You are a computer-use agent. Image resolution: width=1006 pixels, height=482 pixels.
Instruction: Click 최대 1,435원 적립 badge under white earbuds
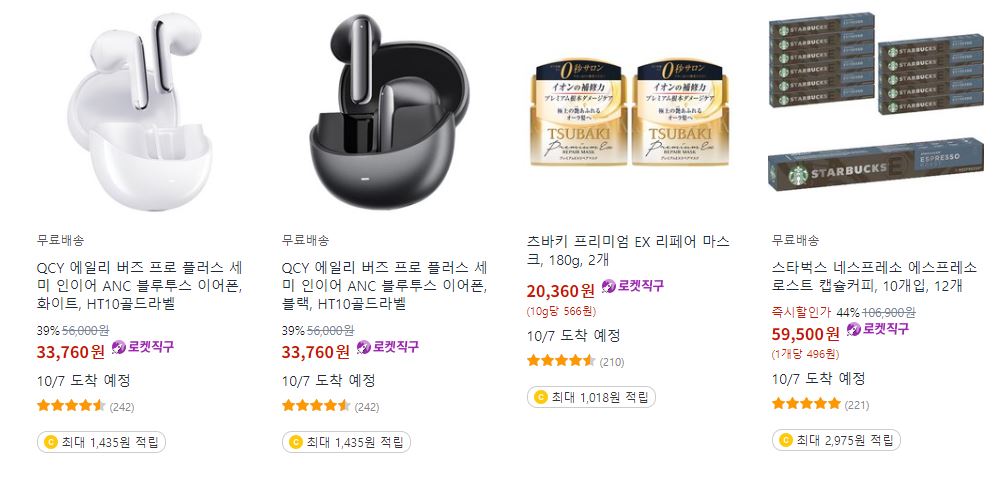101,442
